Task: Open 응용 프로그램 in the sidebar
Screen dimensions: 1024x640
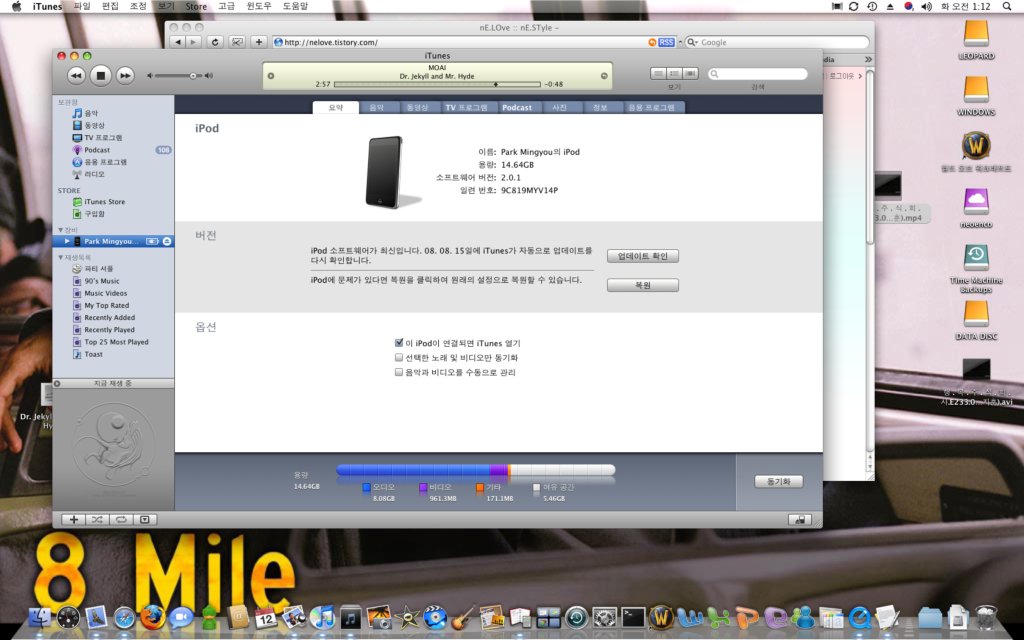Action: pos(99,162)
